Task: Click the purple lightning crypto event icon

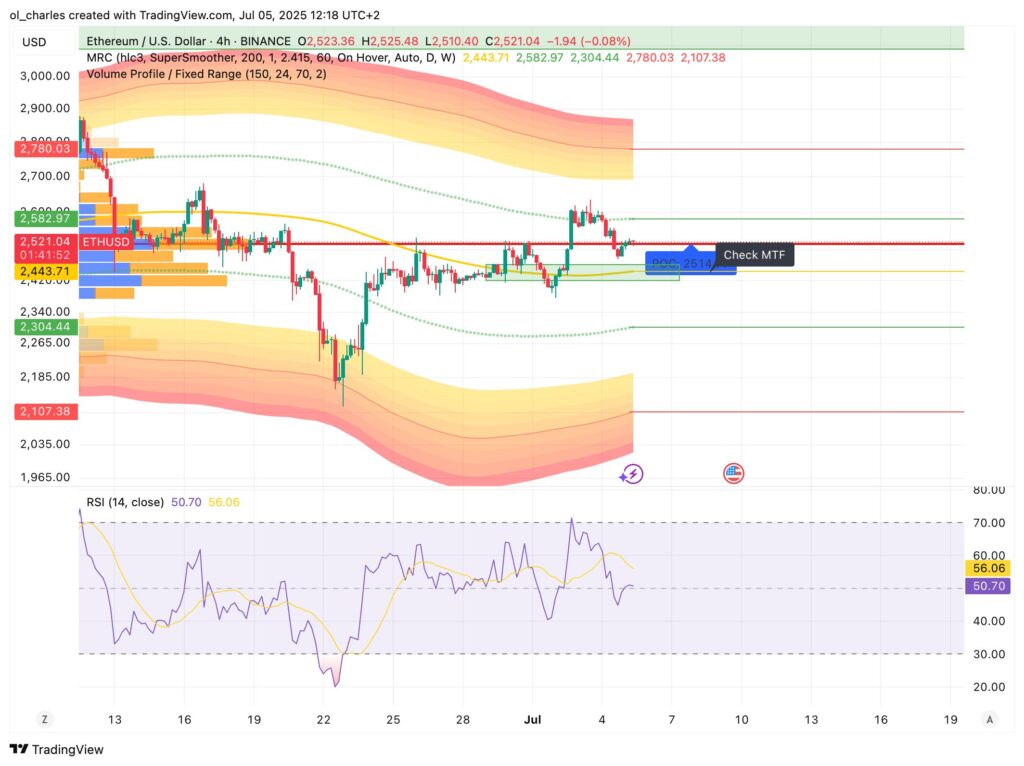Action: click(x=631, y=472)
